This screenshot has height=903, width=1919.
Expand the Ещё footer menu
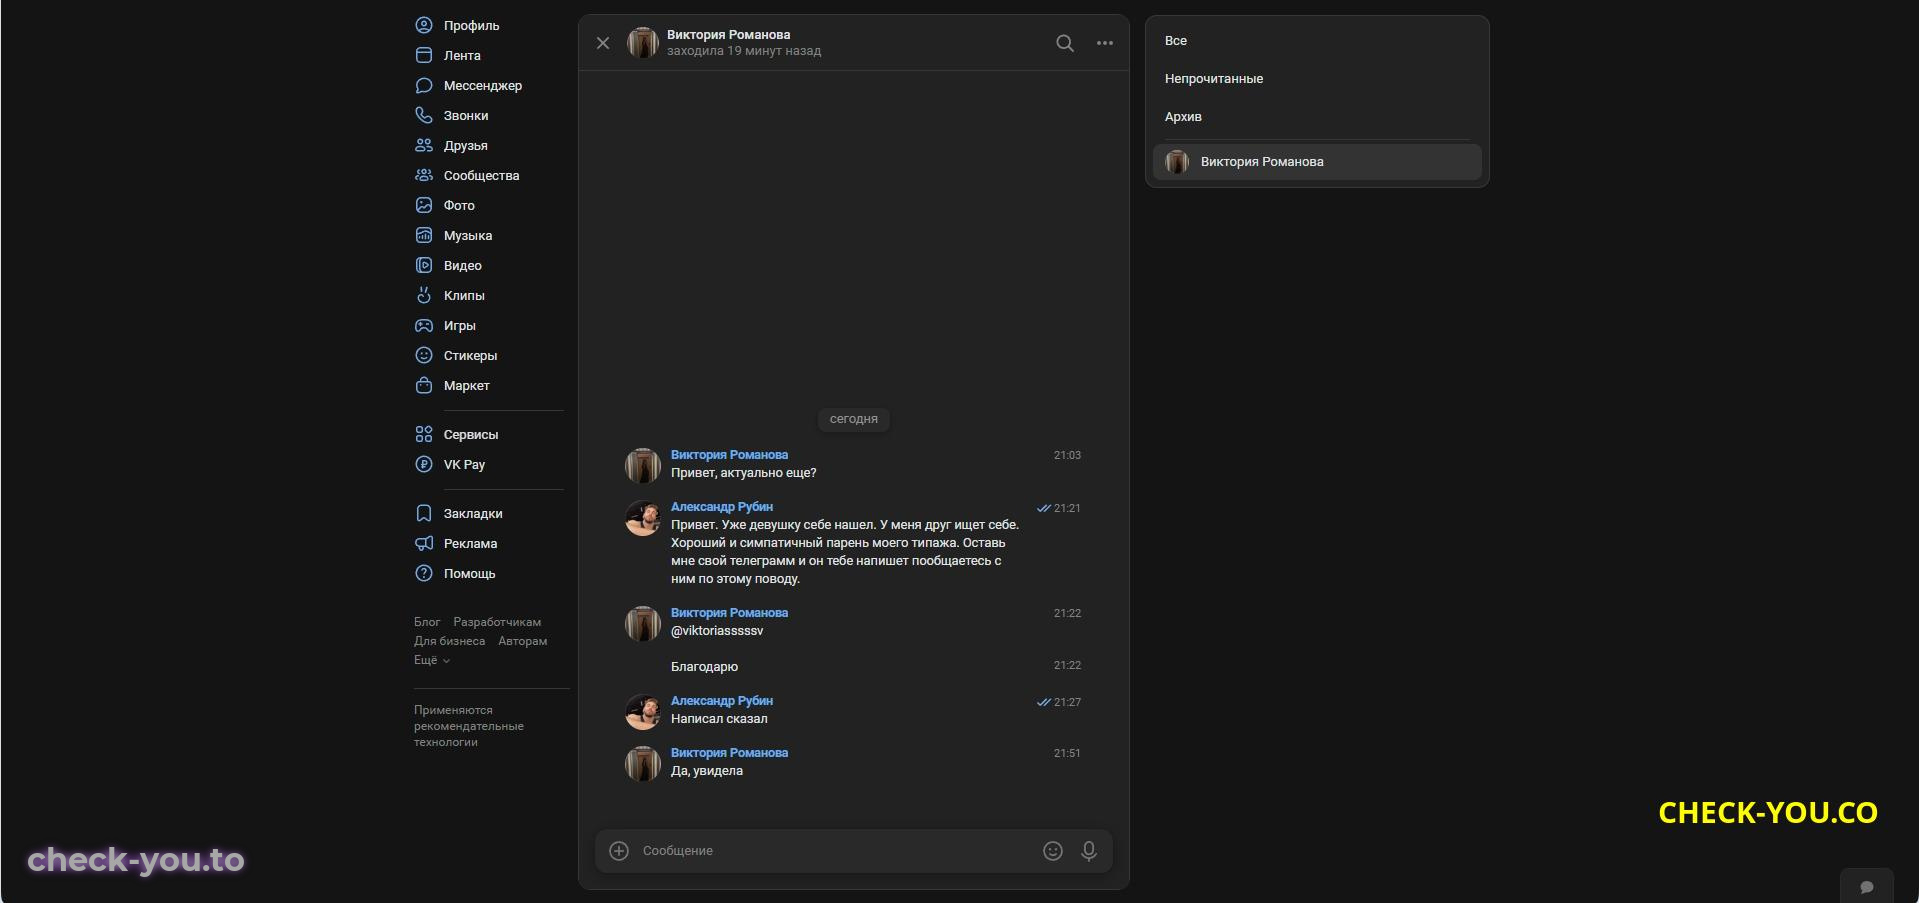(x=432, y=660)
